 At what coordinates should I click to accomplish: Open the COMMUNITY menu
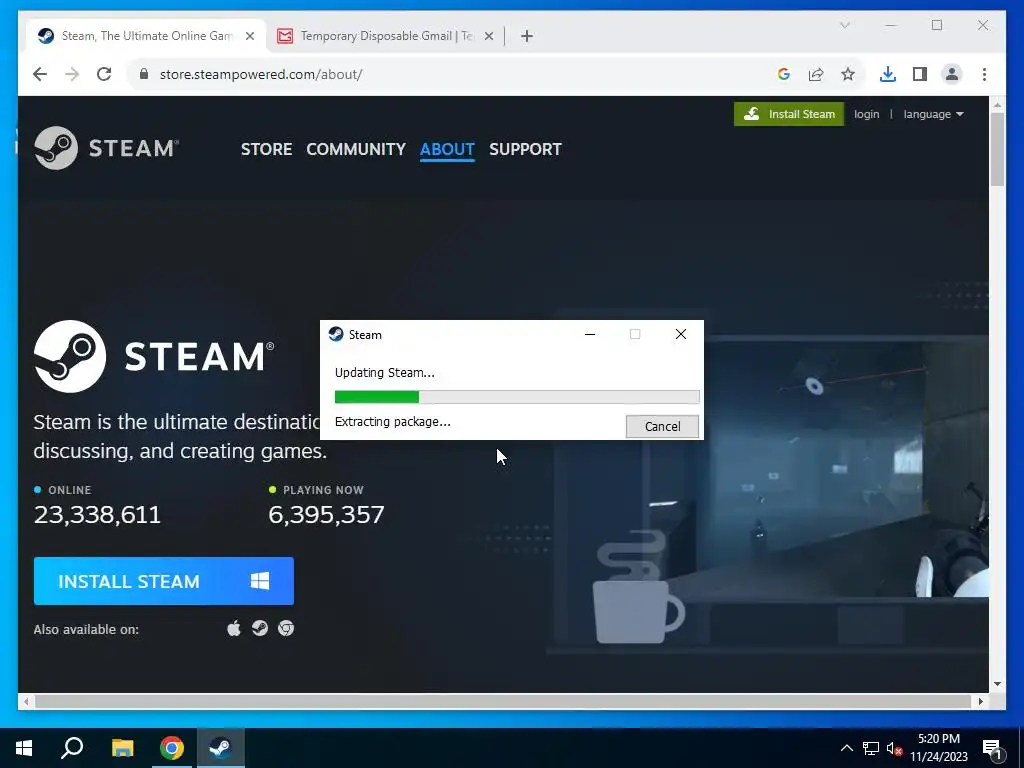tap(356, 150)
